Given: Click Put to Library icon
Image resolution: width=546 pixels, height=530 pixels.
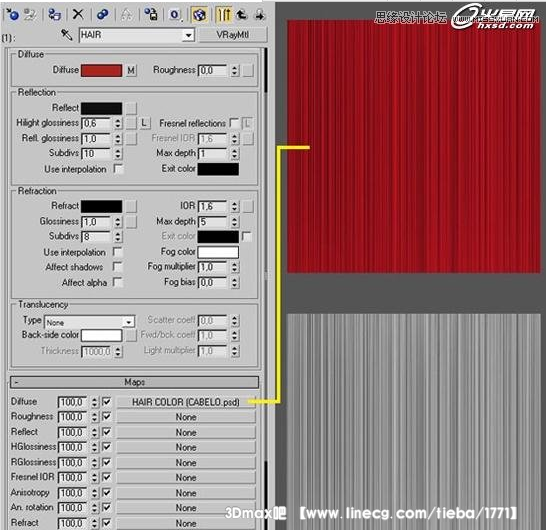Looking at the screenshot, I should tap(151, 15).
